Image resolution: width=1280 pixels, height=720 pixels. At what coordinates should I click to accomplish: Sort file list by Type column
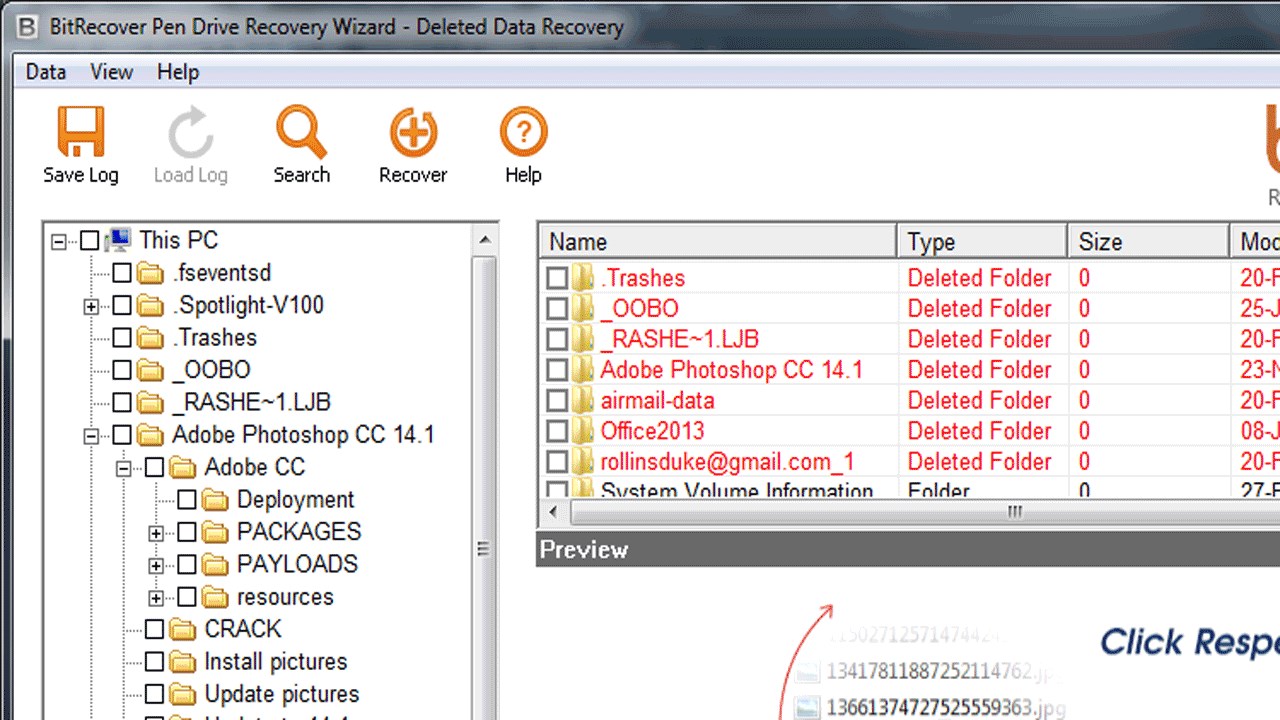982,241
